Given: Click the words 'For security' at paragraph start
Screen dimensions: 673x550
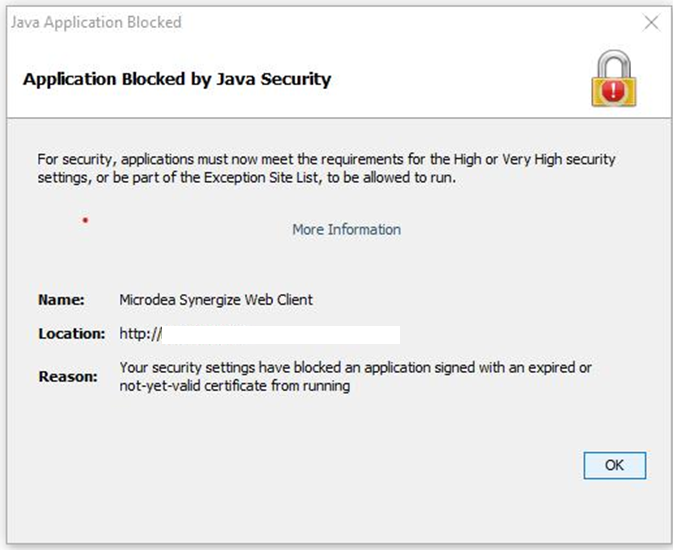Looking at the screenshot, I should (75, 160).
